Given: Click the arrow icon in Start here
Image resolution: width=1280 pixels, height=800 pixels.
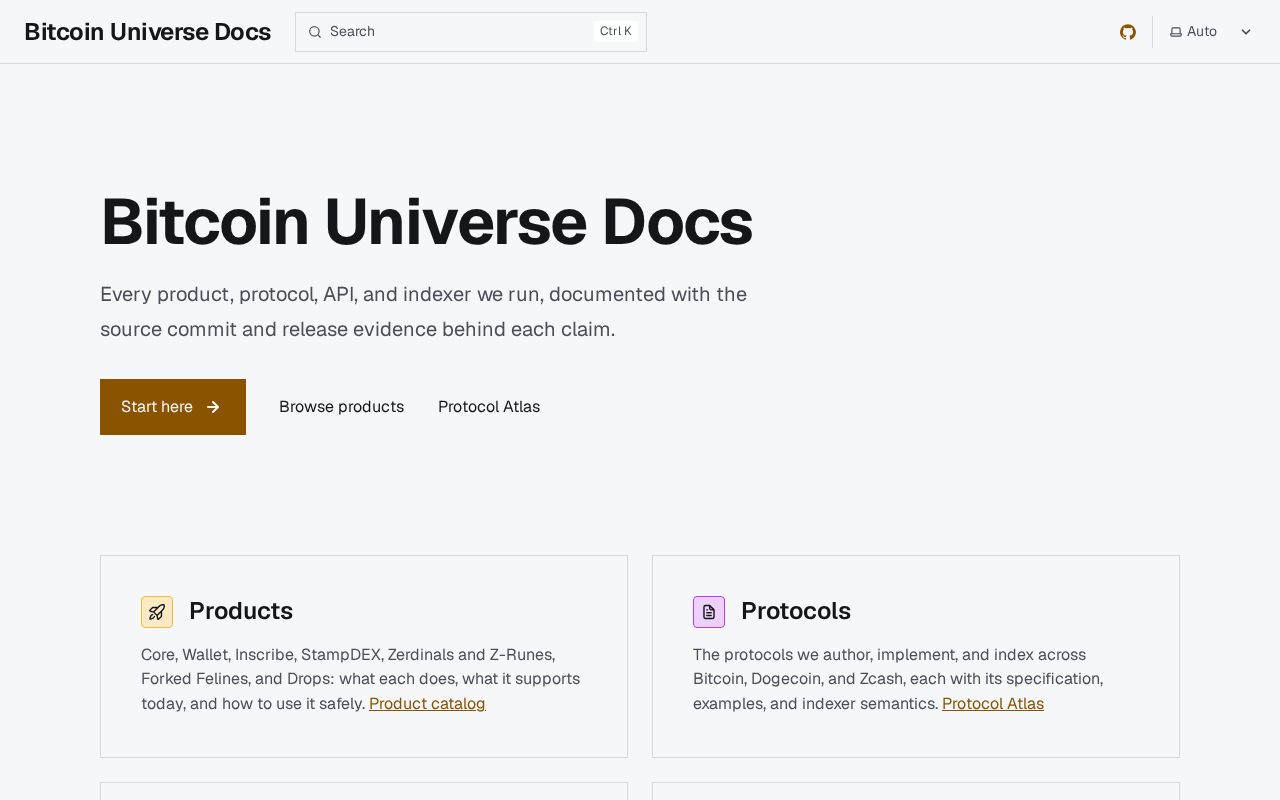Looking at the screenshot, I should pyautogui.click(x=213, y=407).
